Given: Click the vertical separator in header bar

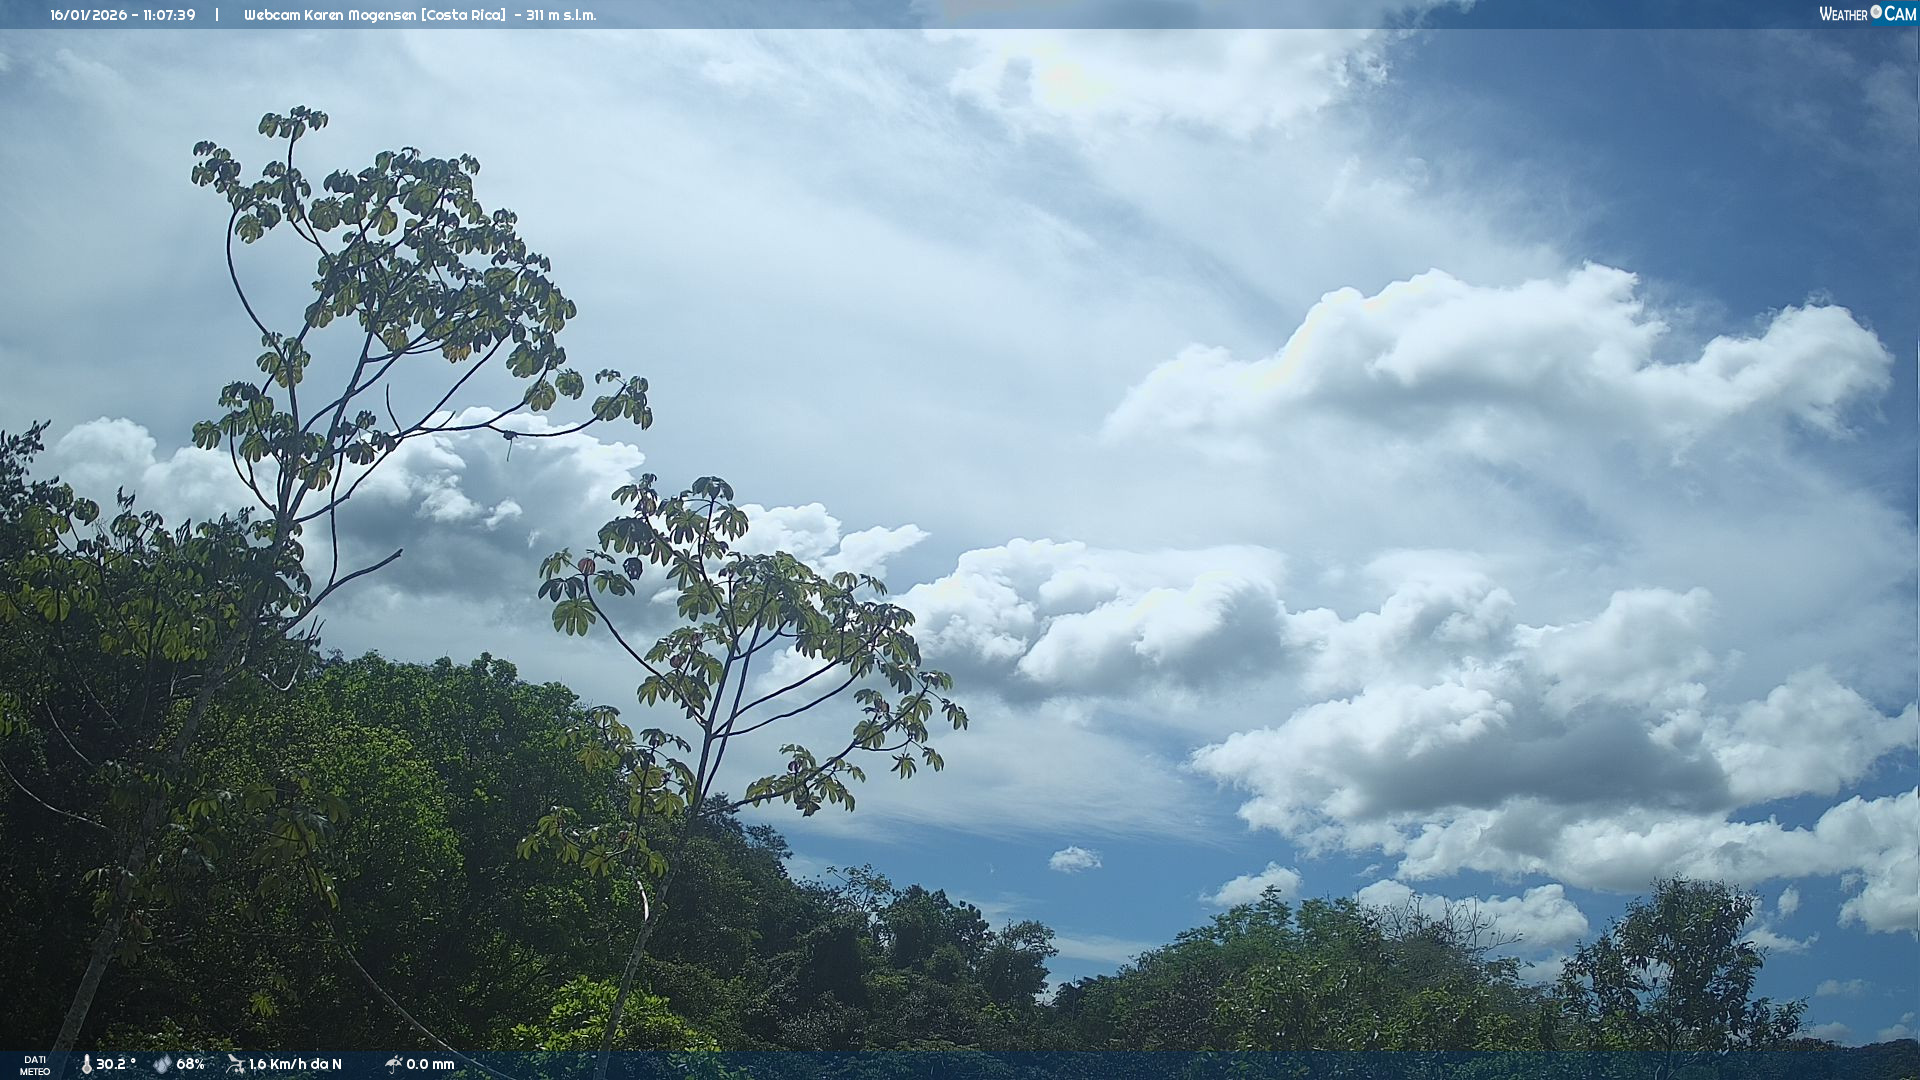Looking at the screenshot, I should 216,15.
